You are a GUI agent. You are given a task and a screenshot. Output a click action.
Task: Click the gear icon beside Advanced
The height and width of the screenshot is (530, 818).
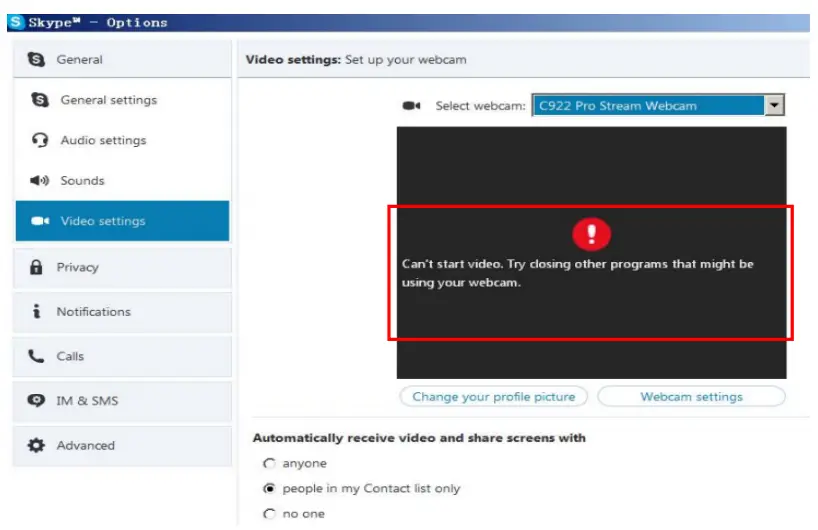tap(36, 445)
